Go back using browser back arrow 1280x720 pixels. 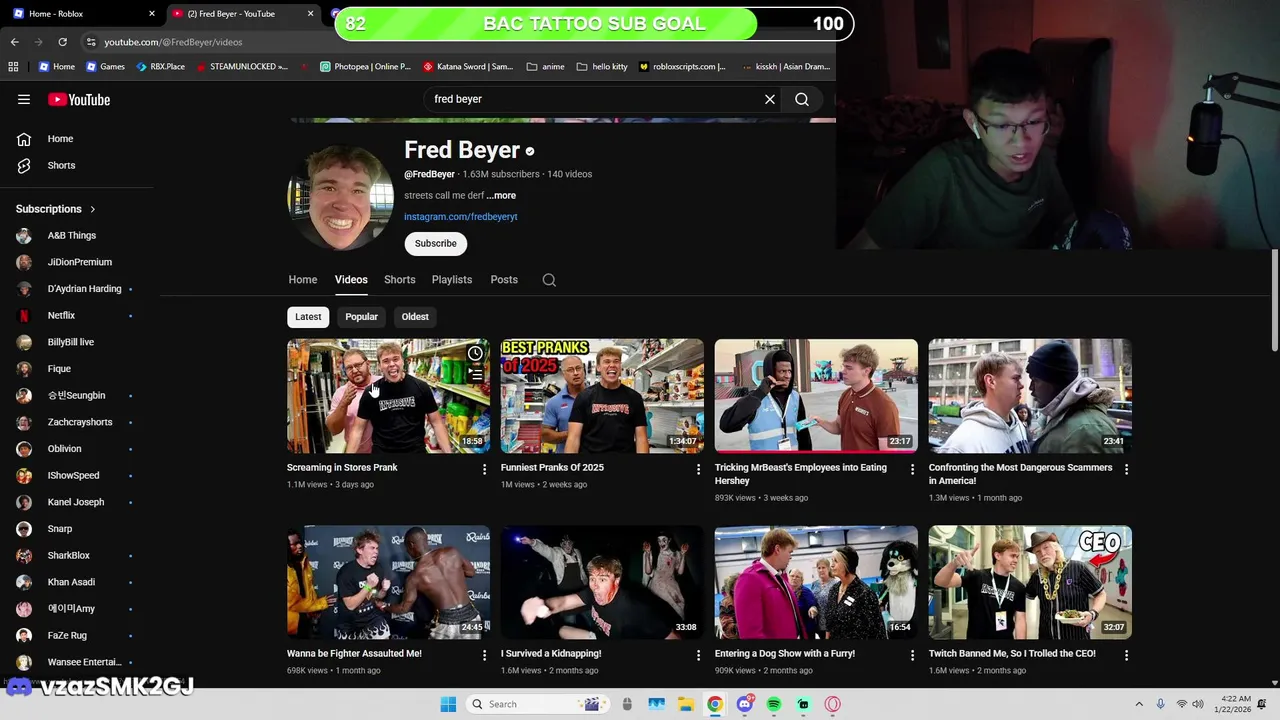tap(14, 42)
